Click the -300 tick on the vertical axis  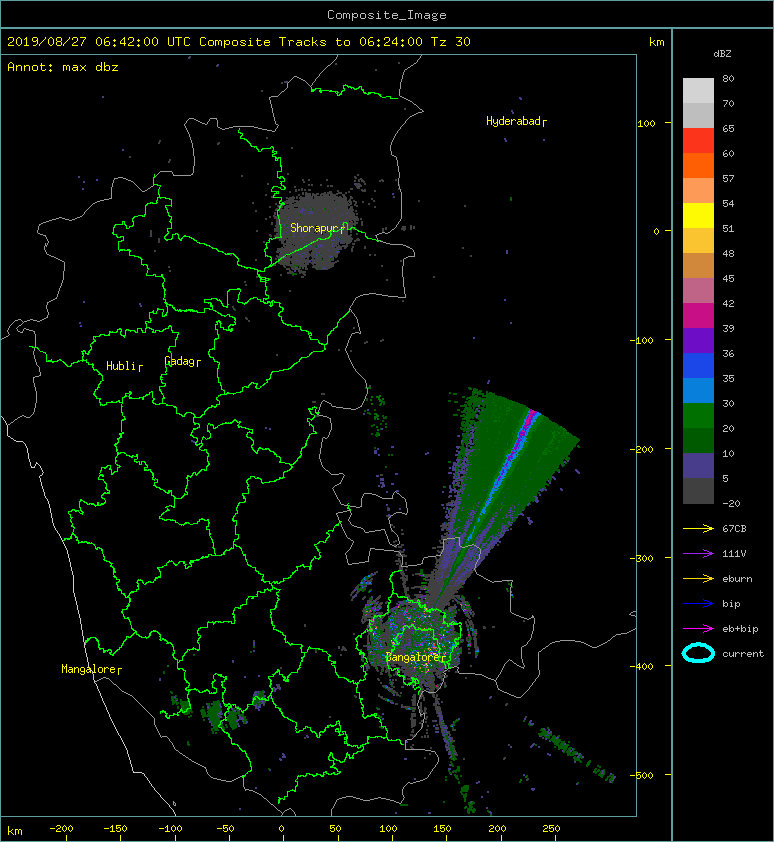click(642, 558)
